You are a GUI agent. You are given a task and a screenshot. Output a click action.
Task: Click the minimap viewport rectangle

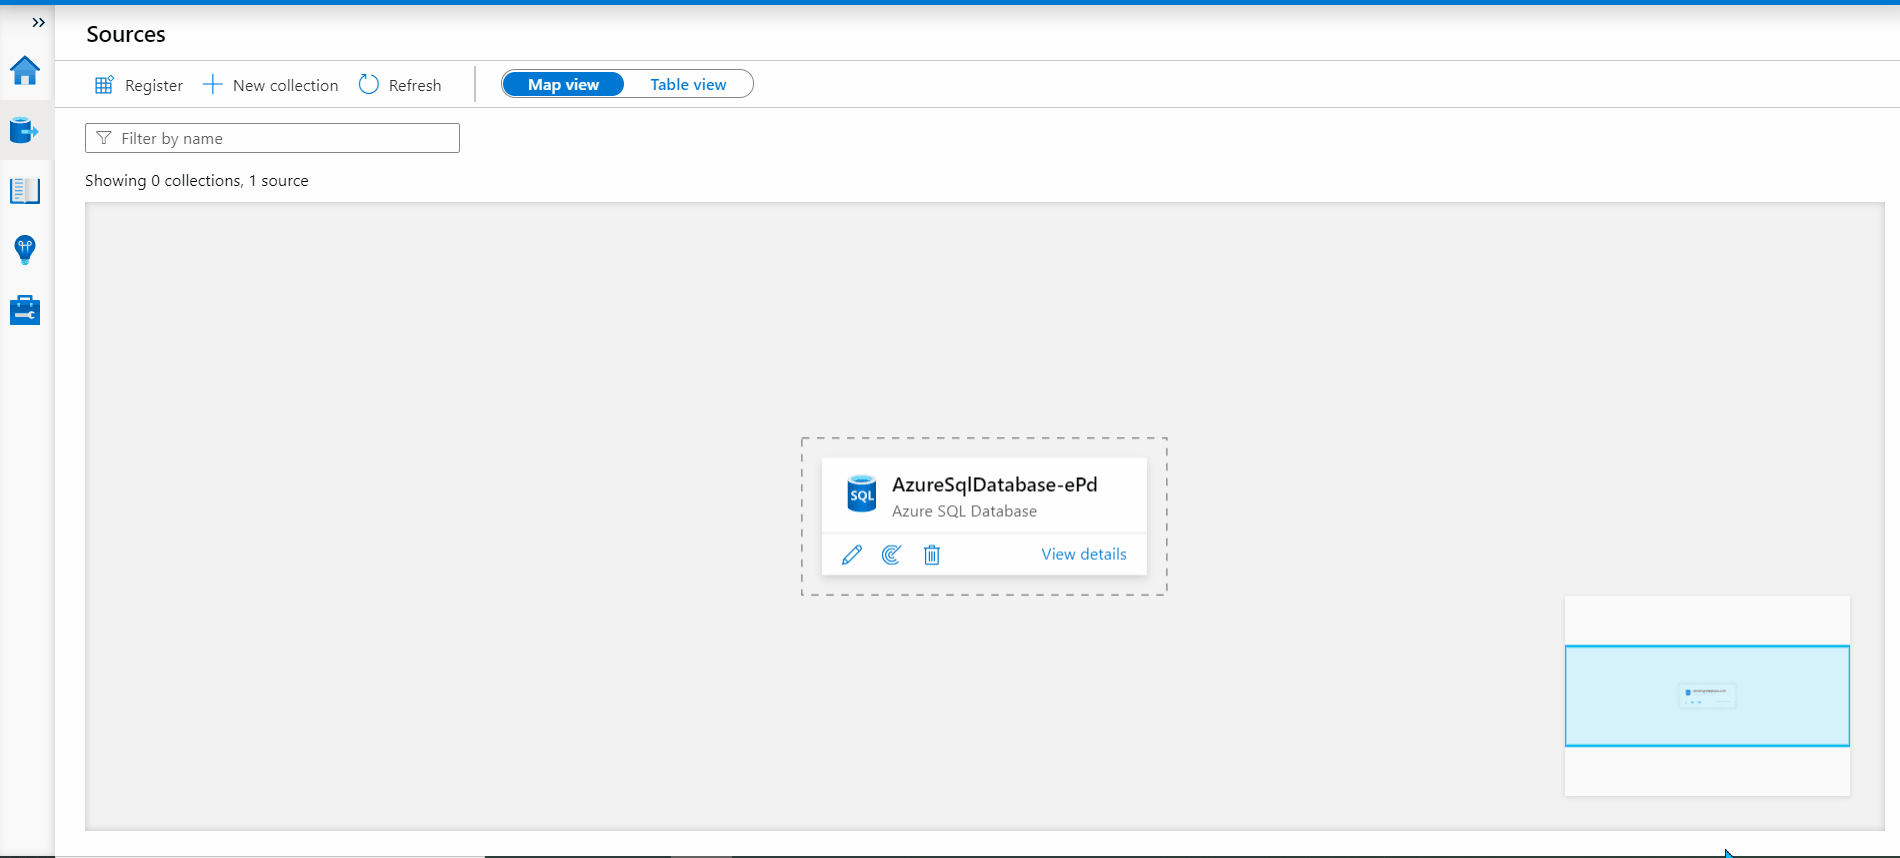[x=1707, y=696]
